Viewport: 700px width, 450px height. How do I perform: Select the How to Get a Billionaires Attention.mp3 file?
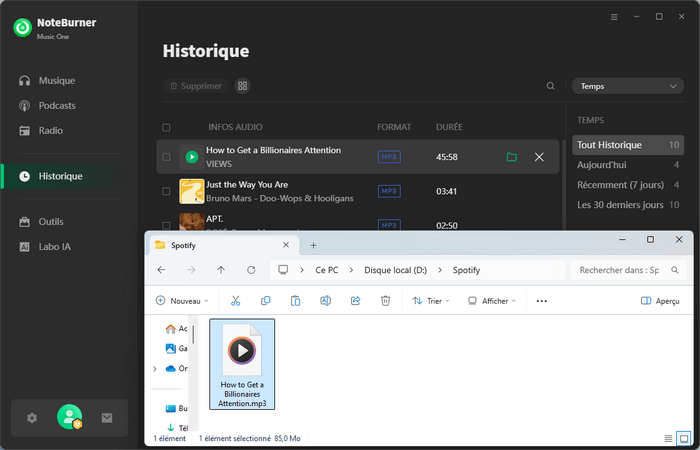241,364
